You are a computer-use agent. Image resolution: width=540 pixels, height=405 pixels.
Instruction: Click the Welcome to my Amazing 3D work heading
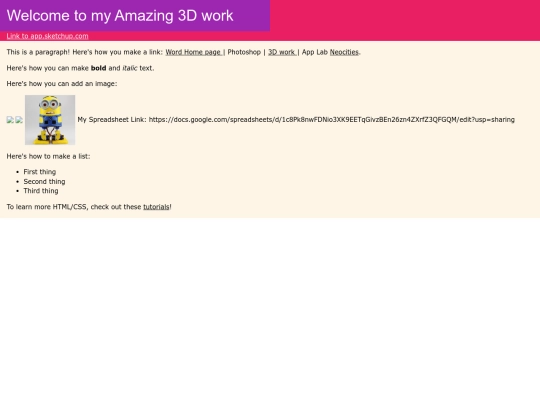click(120, 15)
